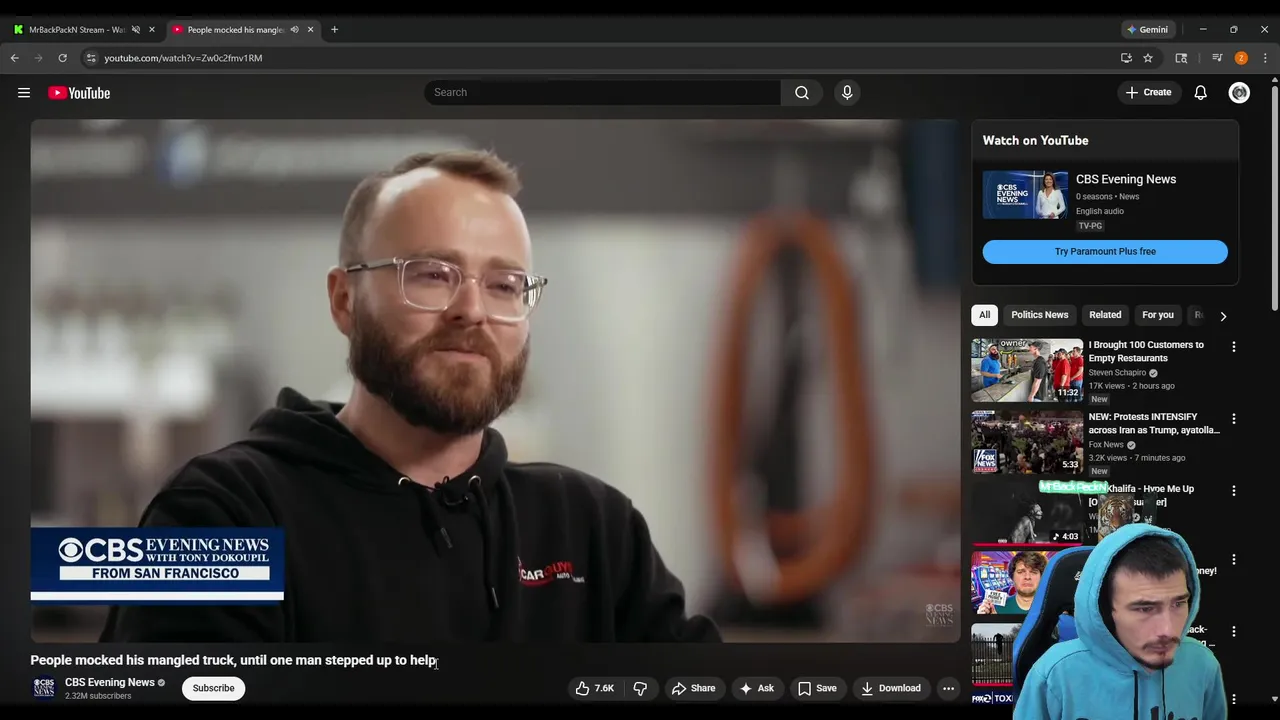Go to YouTube home via logo

point(79,93)
